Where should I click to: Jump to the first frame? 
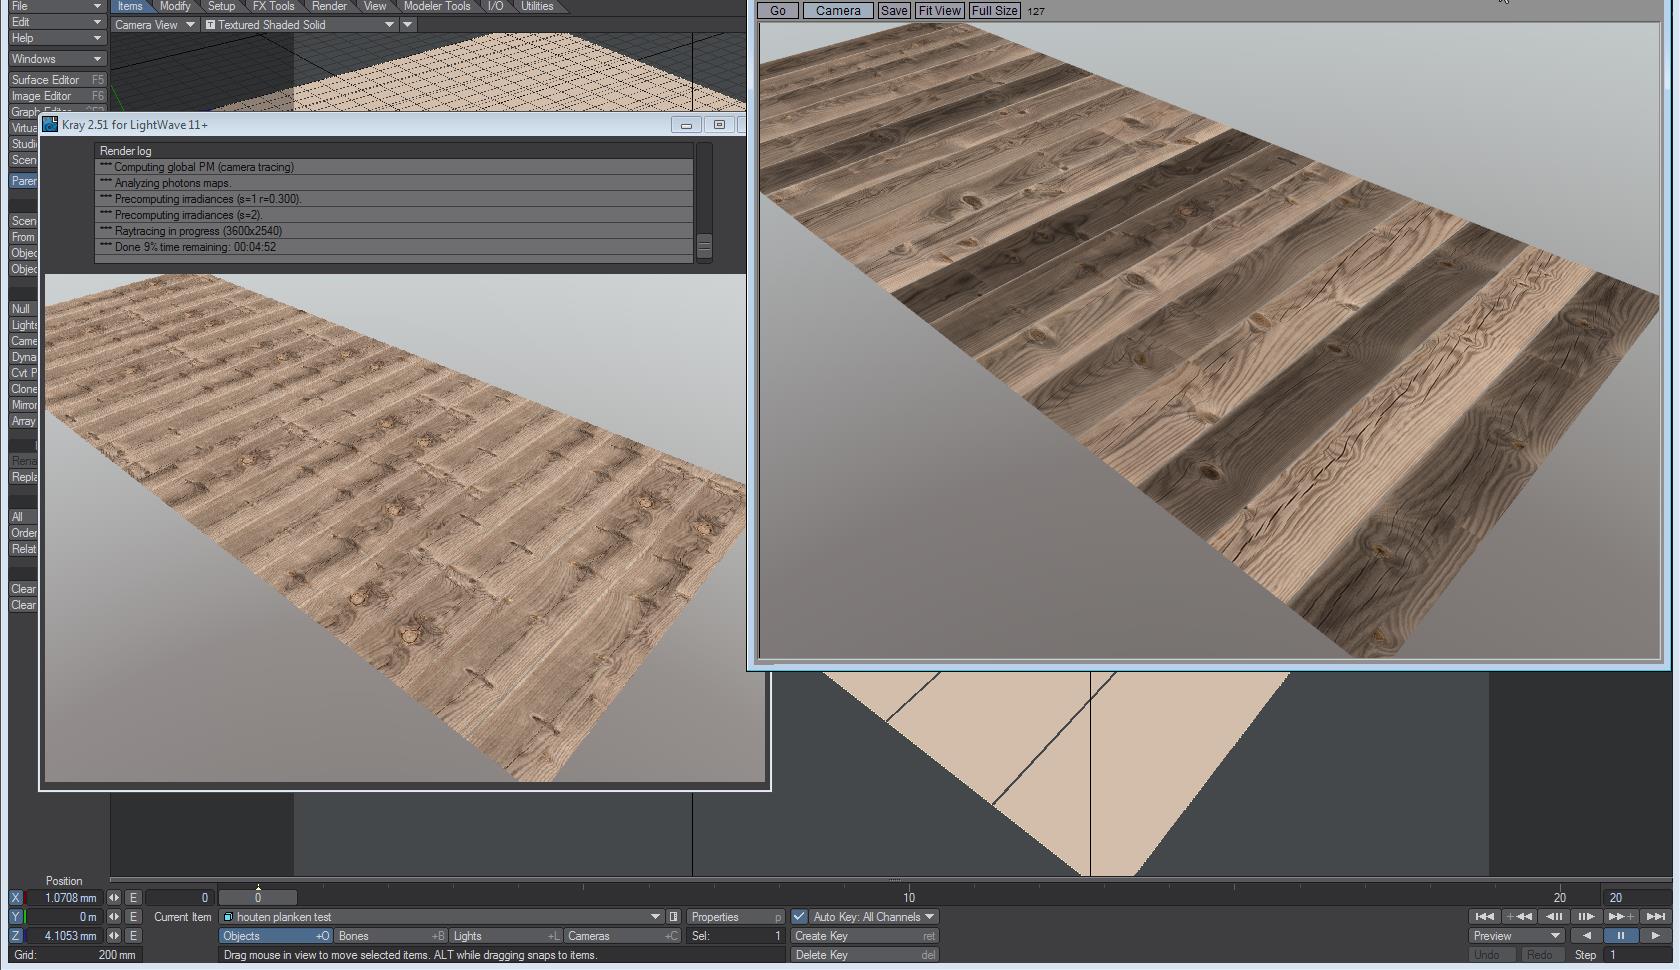1484,916
